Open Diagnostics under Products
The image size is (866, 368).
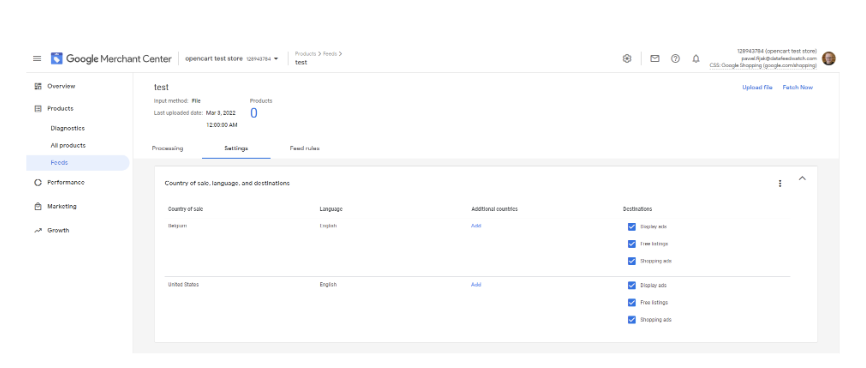[67, 128]
